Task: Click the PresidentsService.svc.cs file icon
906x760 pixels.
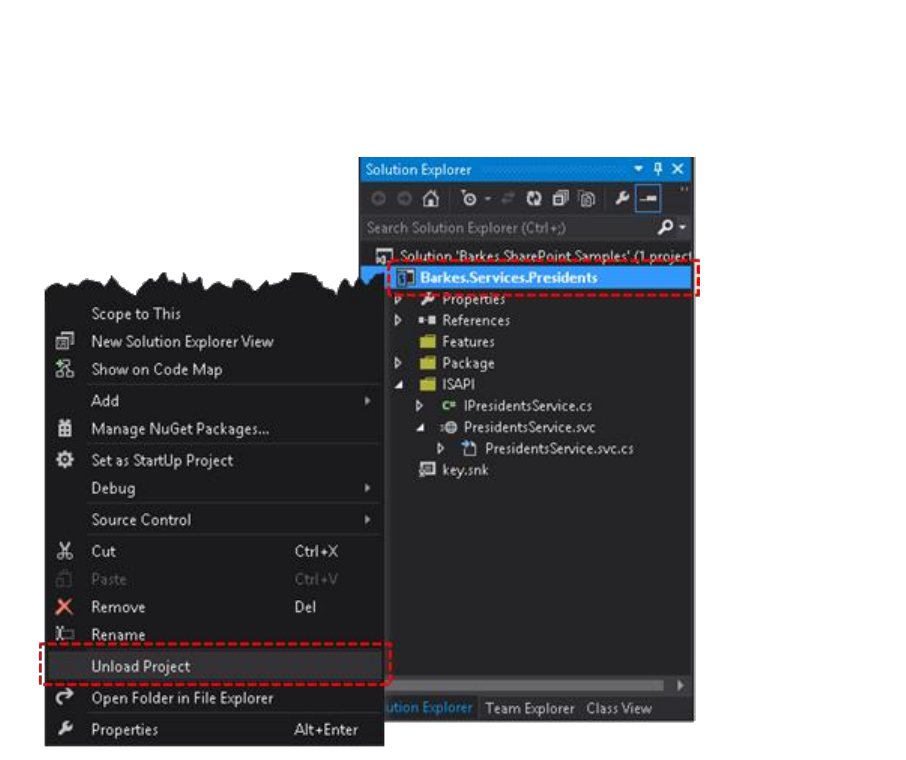Action: pyautogui.click(x=469, y=448)
